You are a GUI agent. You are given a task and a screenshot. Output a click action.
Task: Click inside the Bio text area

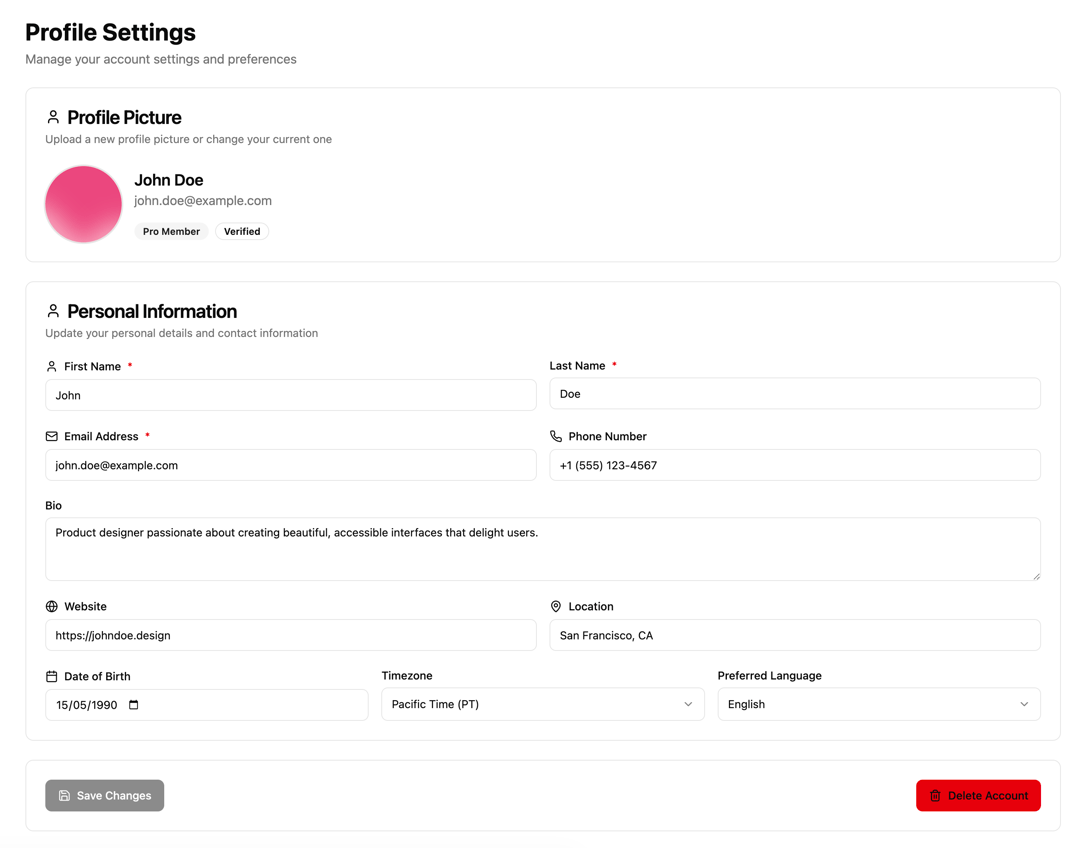pos(543,549)
